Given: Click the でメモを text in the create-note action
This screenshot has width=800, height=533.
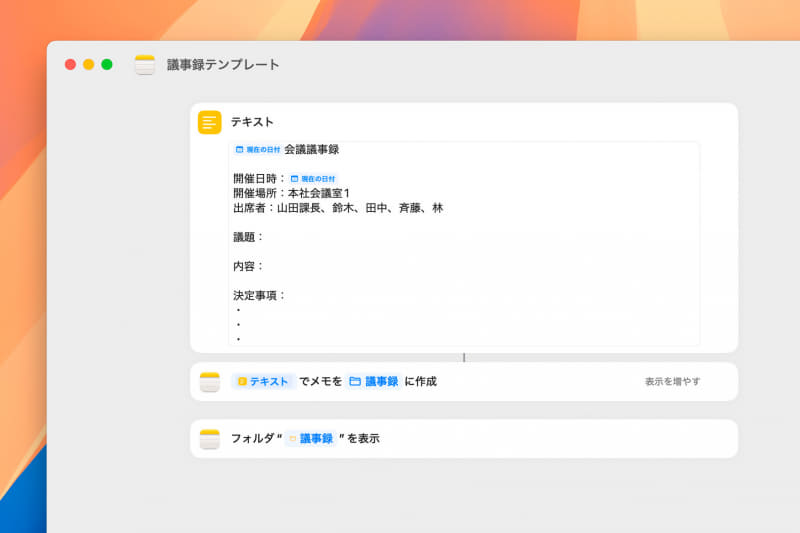Looking at the screenshot, I should pyautogui.click(x=320, y=382).
